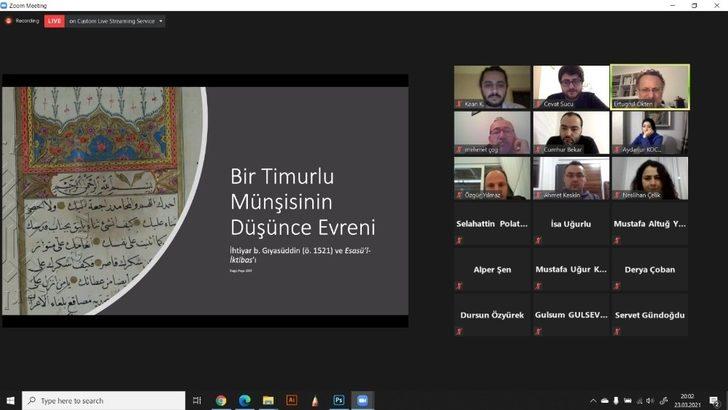The image size is (728, 410).
Task: Click the muted mic icon on Mustafa Uğur tile
Action: tap(538, 286)
